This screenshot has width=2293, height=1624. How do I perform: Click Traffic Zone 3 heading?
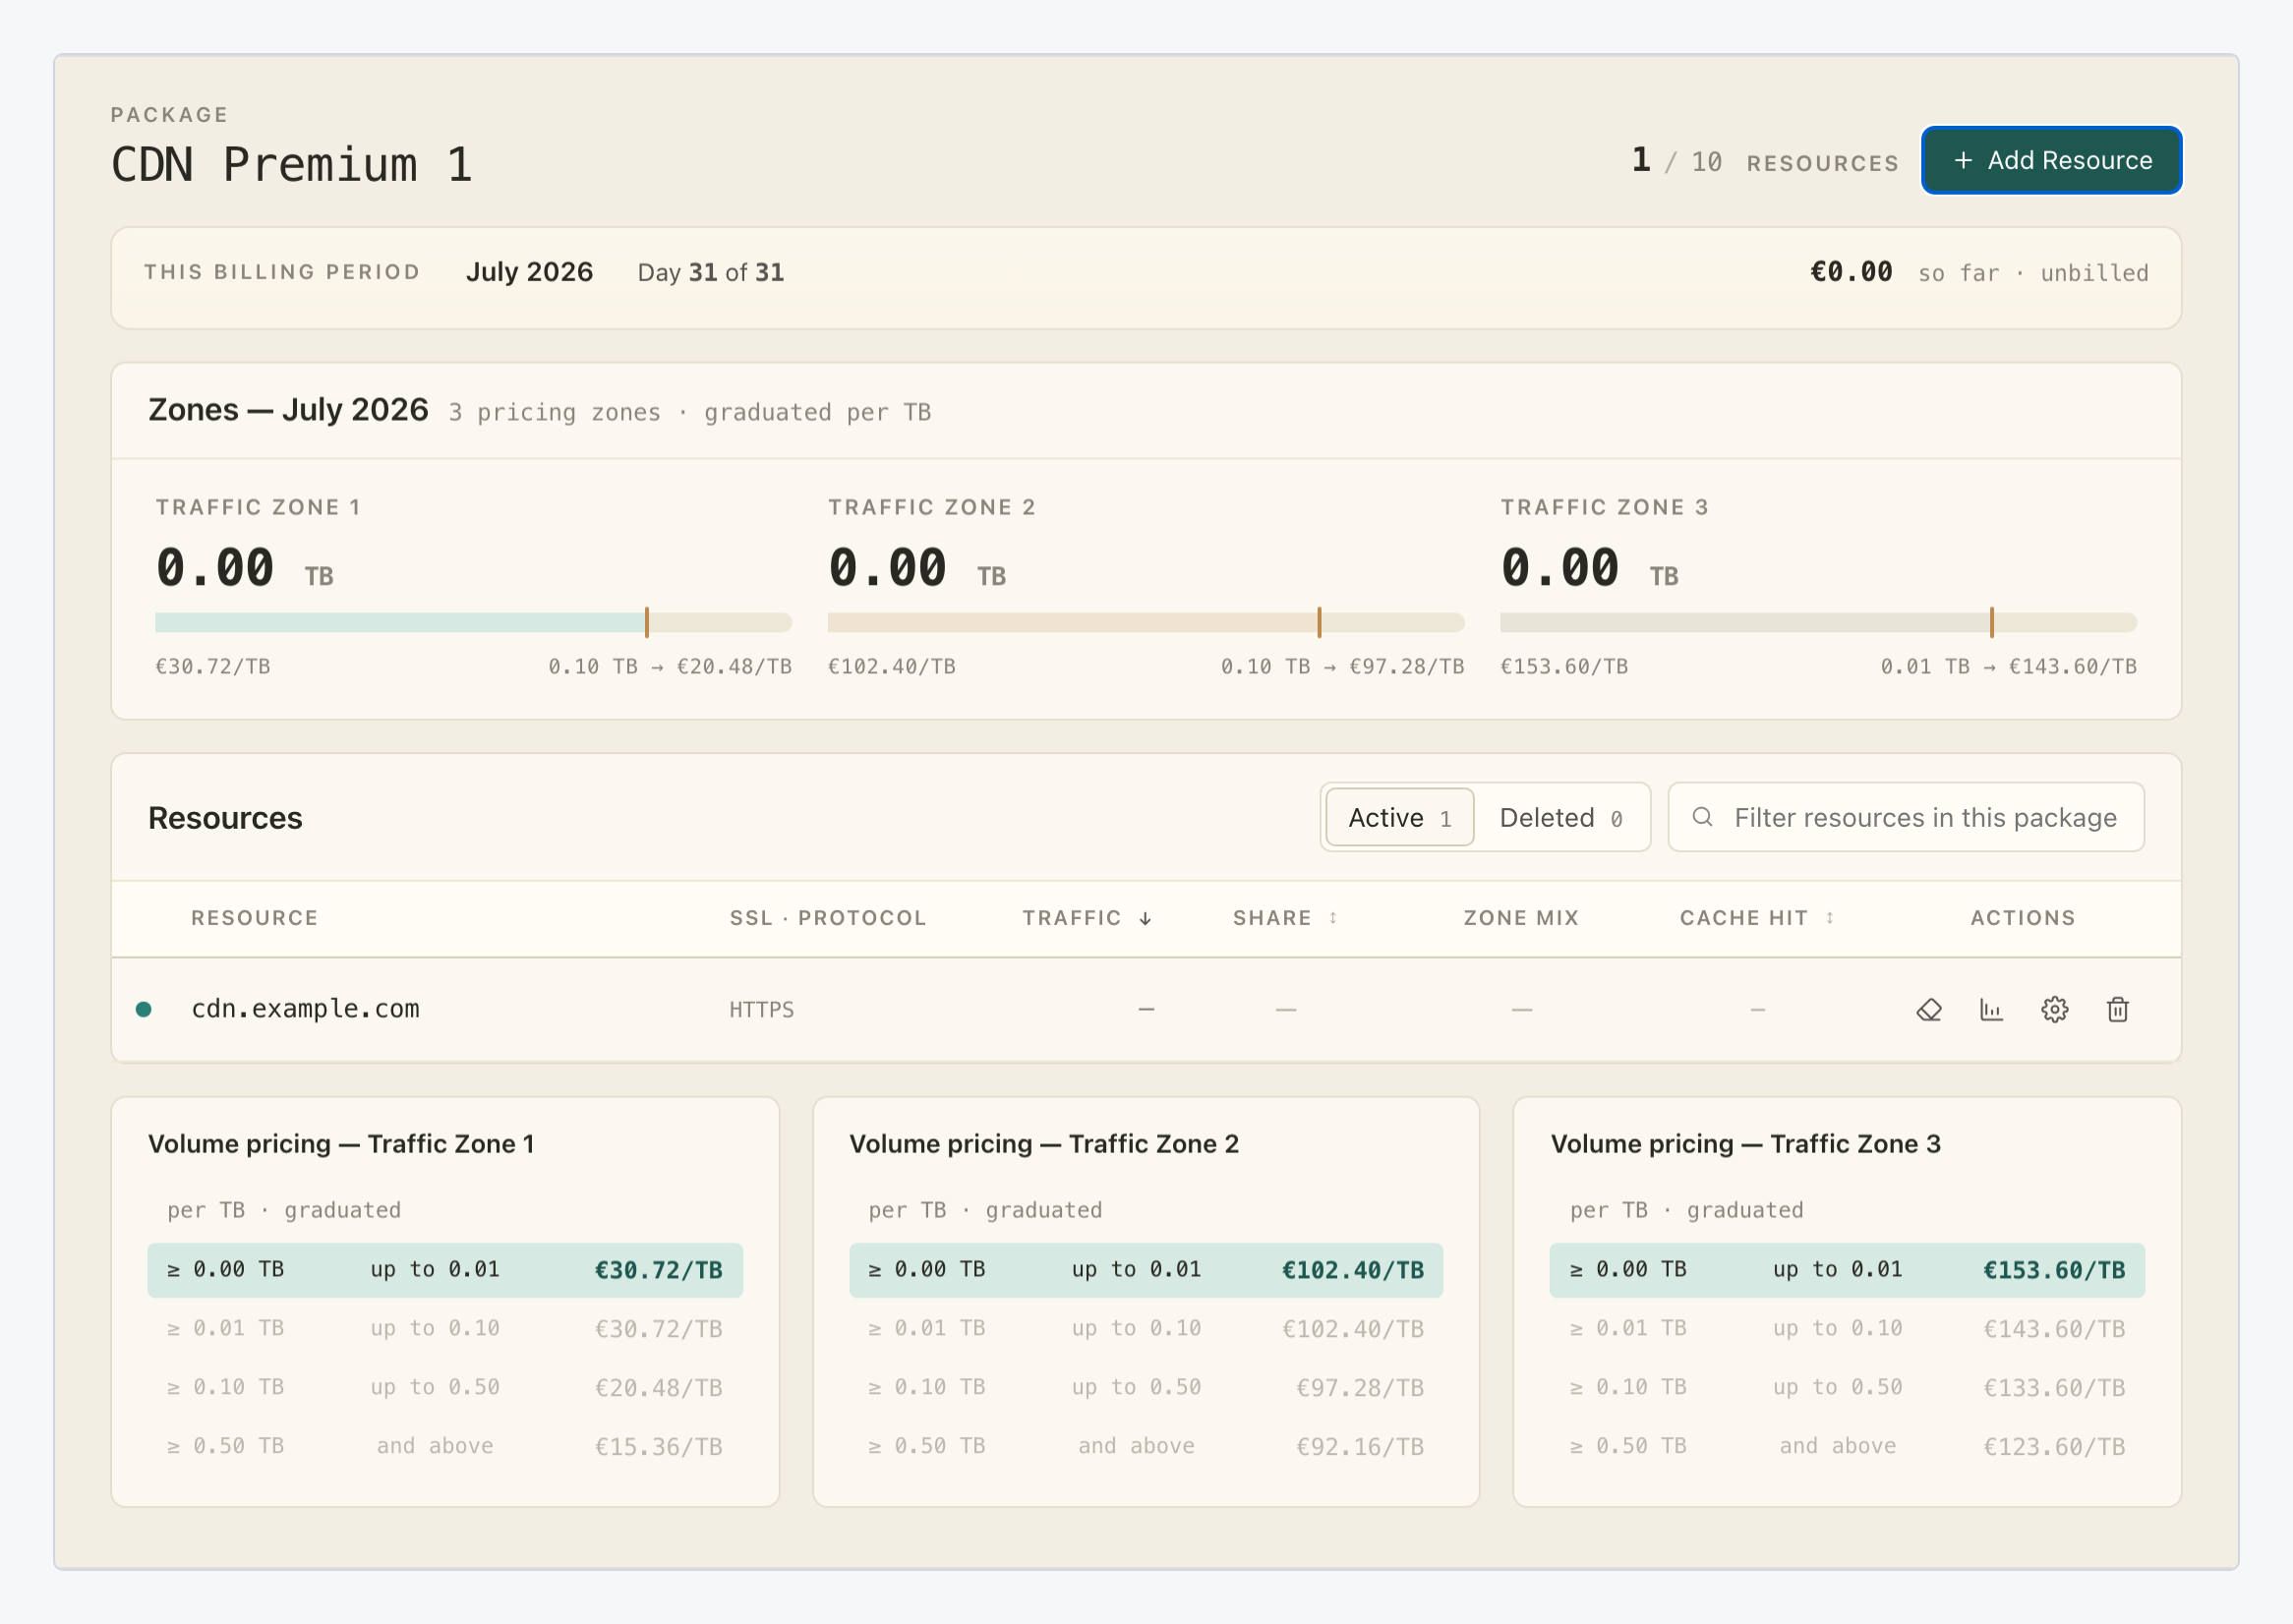[x=1604, y=507]
